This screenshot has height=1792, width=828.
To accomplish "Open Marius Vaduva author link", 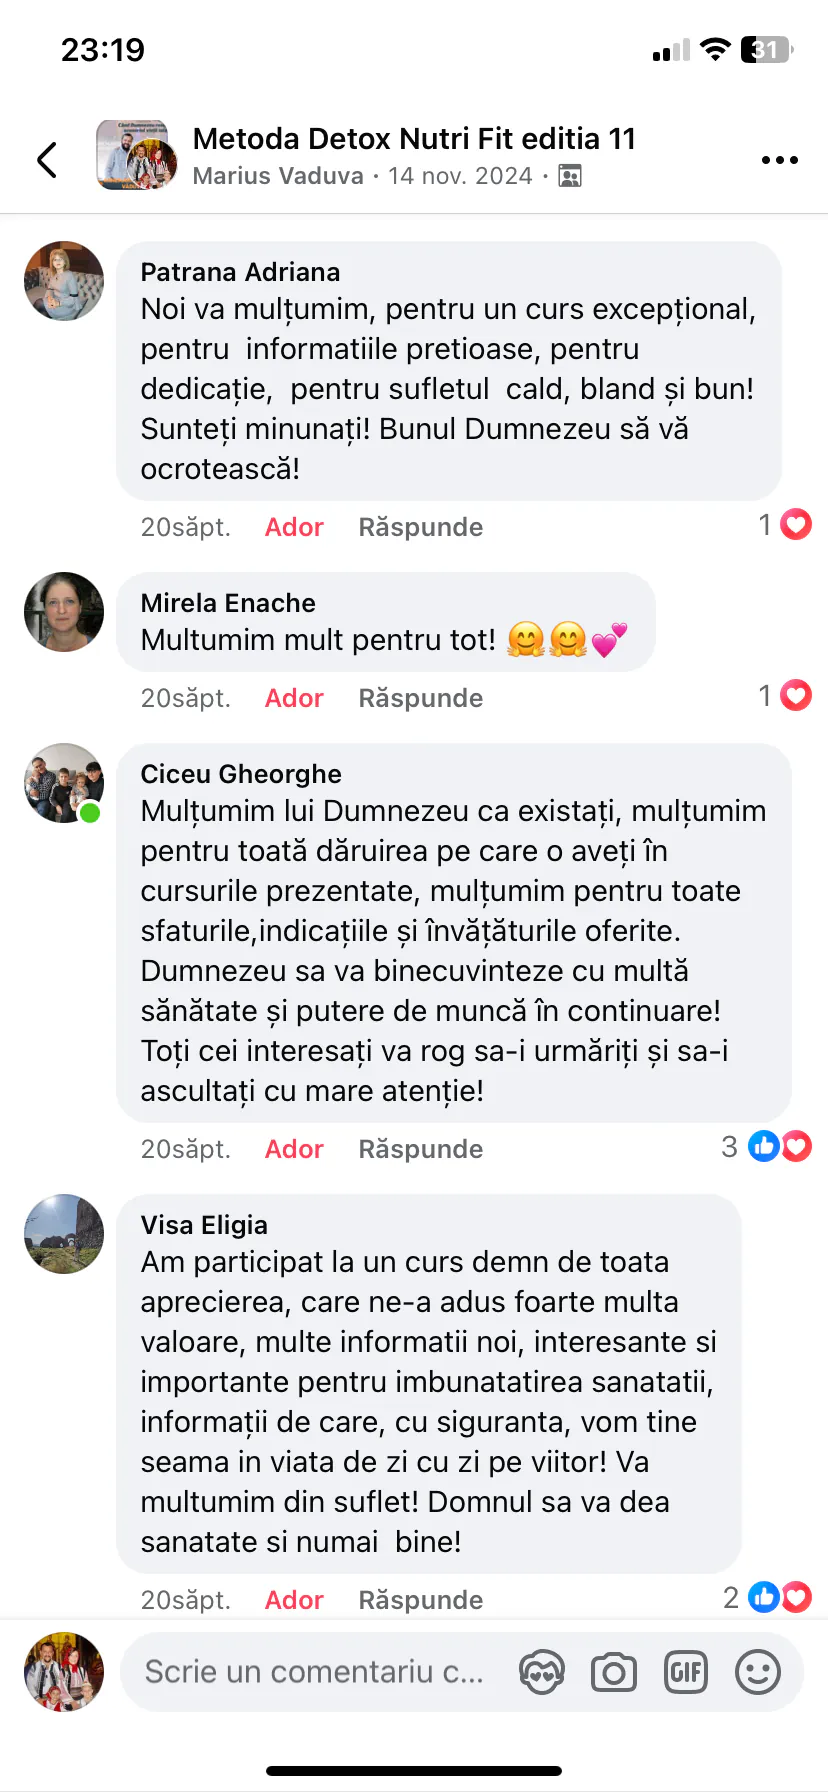I will pyautogui.click(x=278, y=176).
